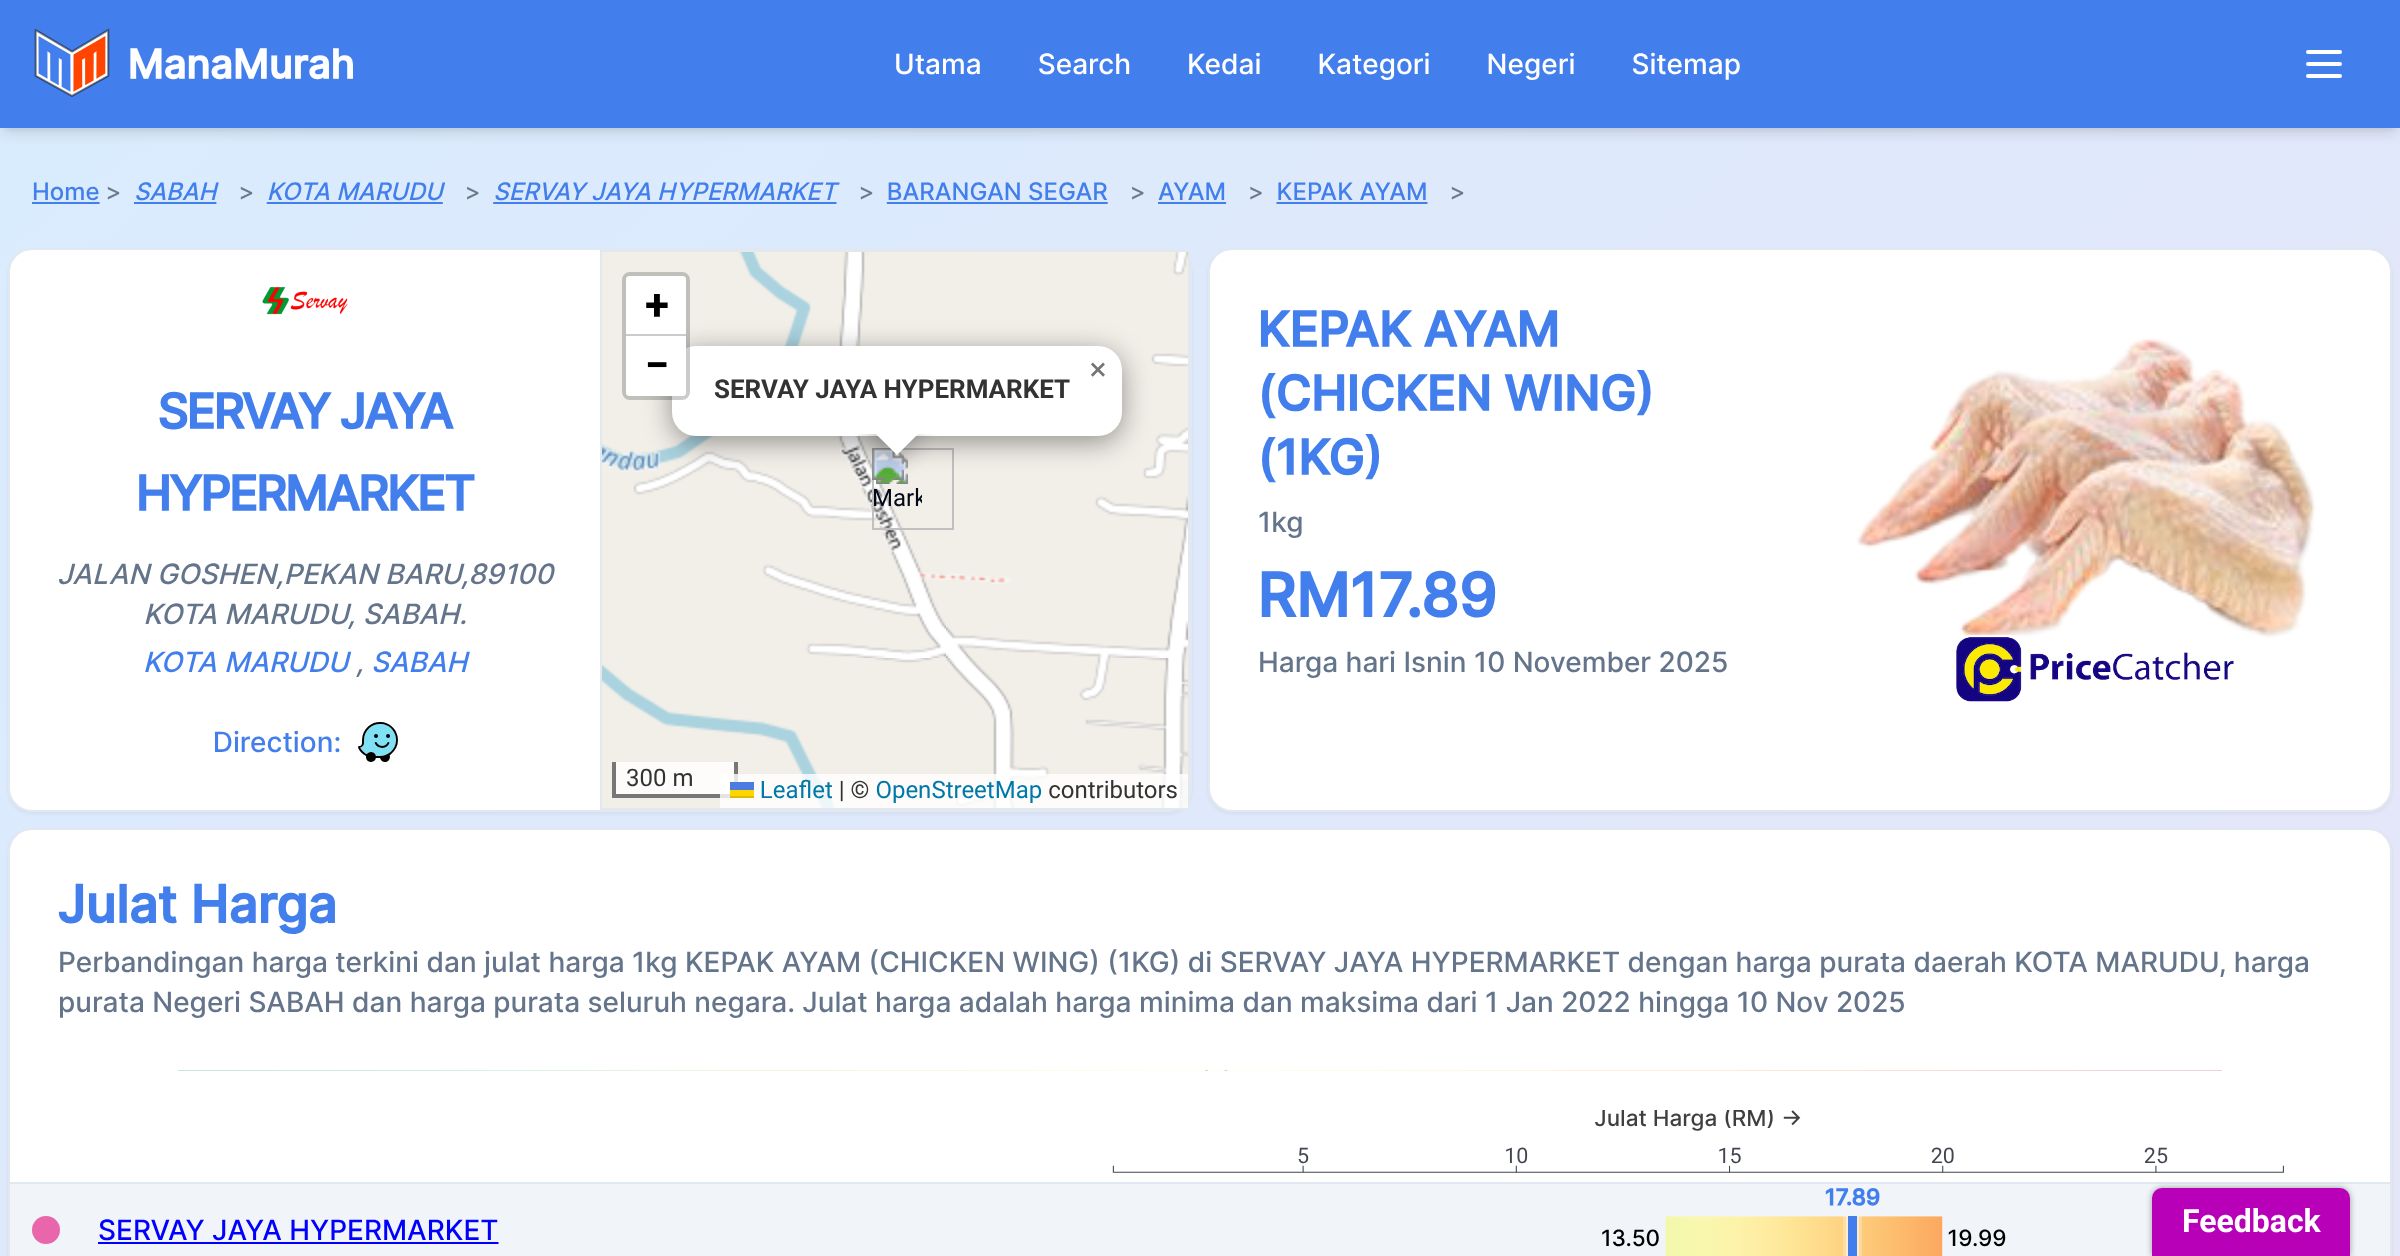Open Waze direction icon

(378, 742)
